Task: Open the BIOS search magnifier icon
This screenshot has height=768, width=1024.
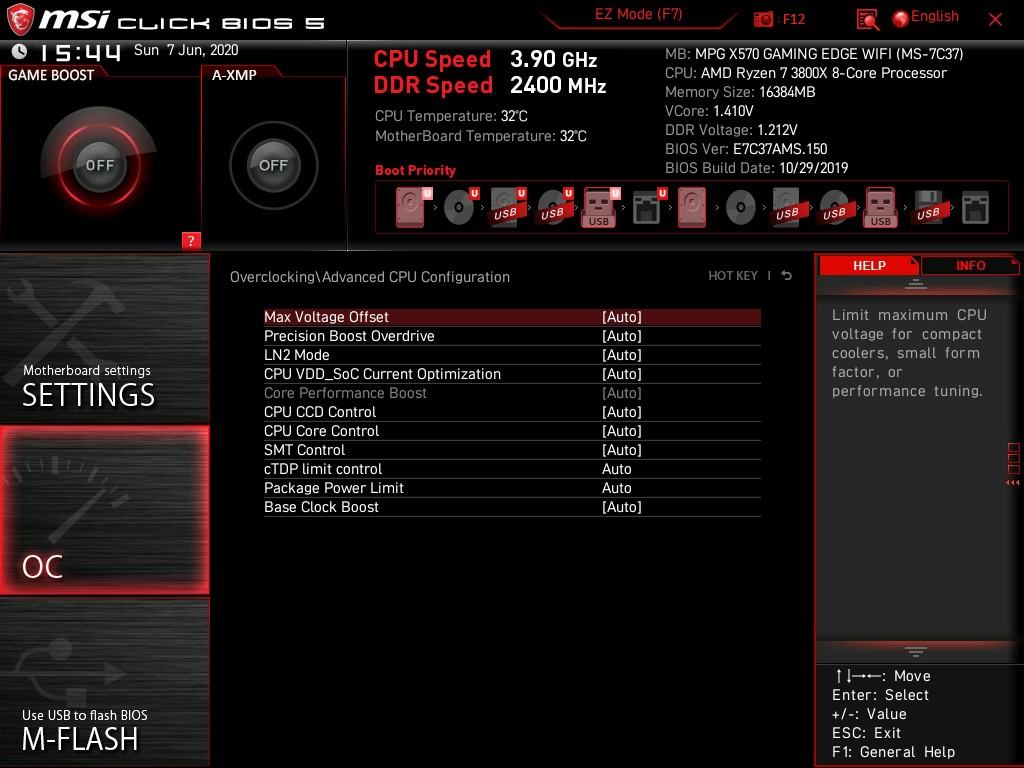Action: pos(867,20)
